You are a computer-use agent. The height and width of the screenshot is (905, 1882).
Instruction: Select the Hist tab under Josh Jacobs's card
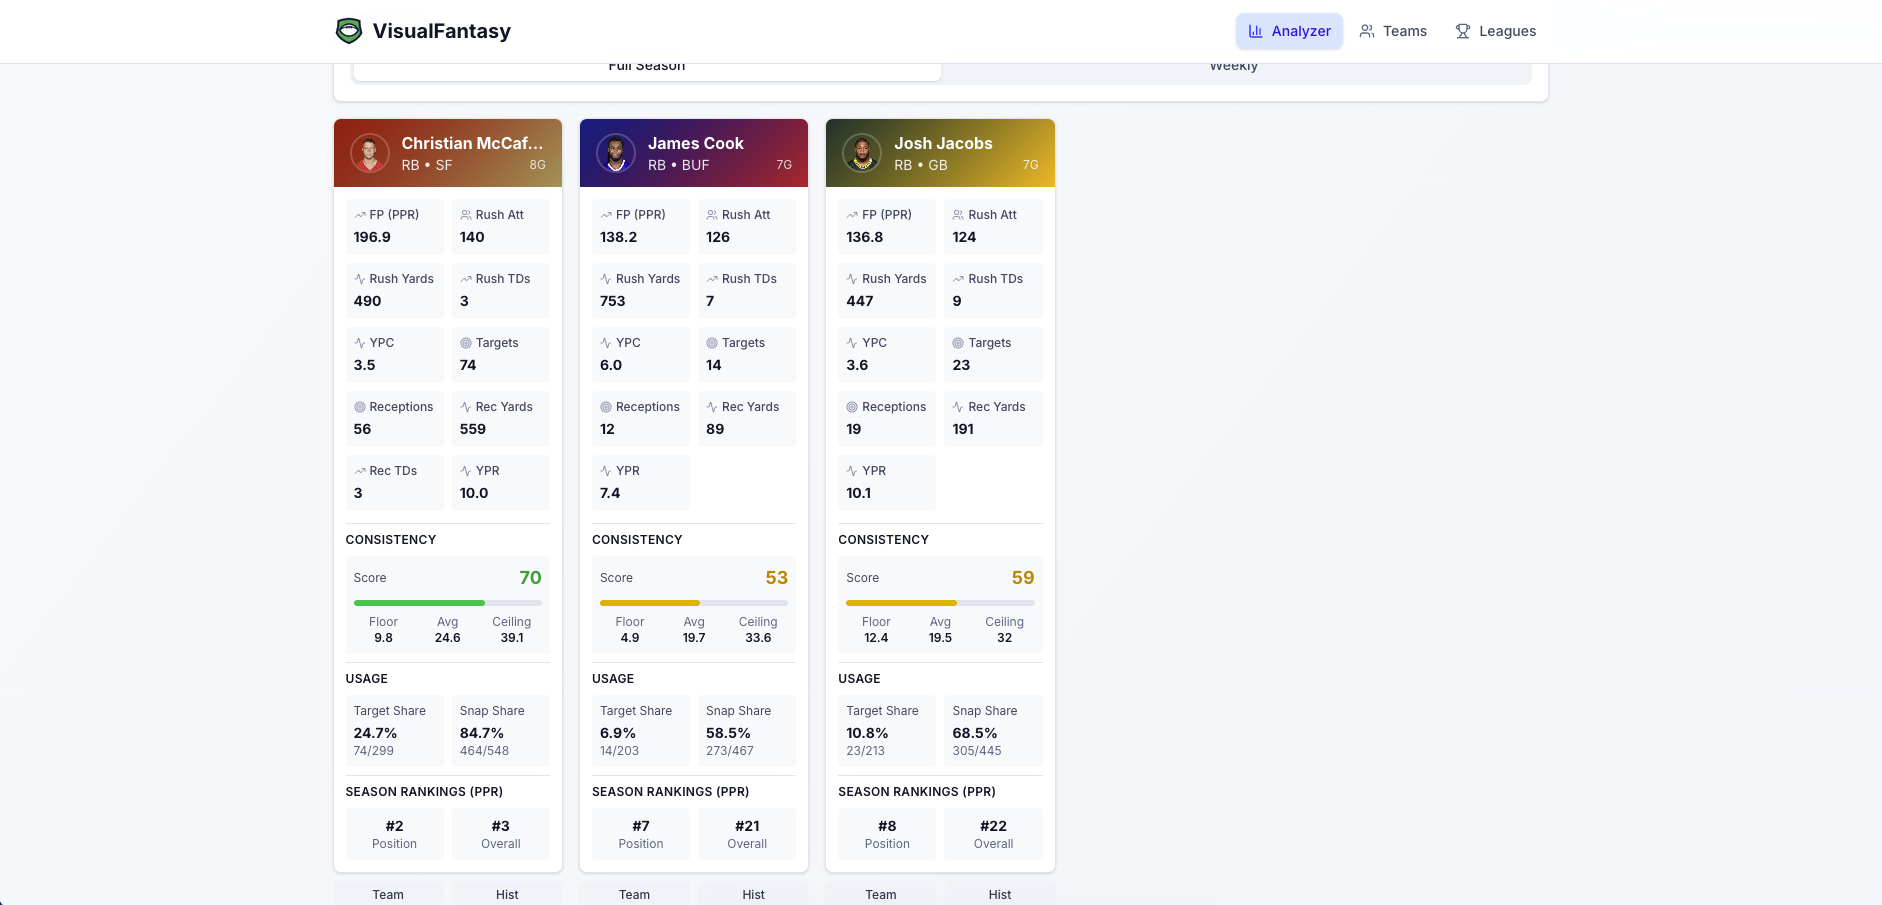pos(1000,894)
